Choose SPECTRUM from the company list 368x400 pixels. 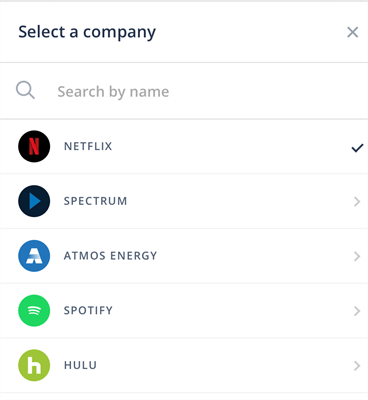95,201
